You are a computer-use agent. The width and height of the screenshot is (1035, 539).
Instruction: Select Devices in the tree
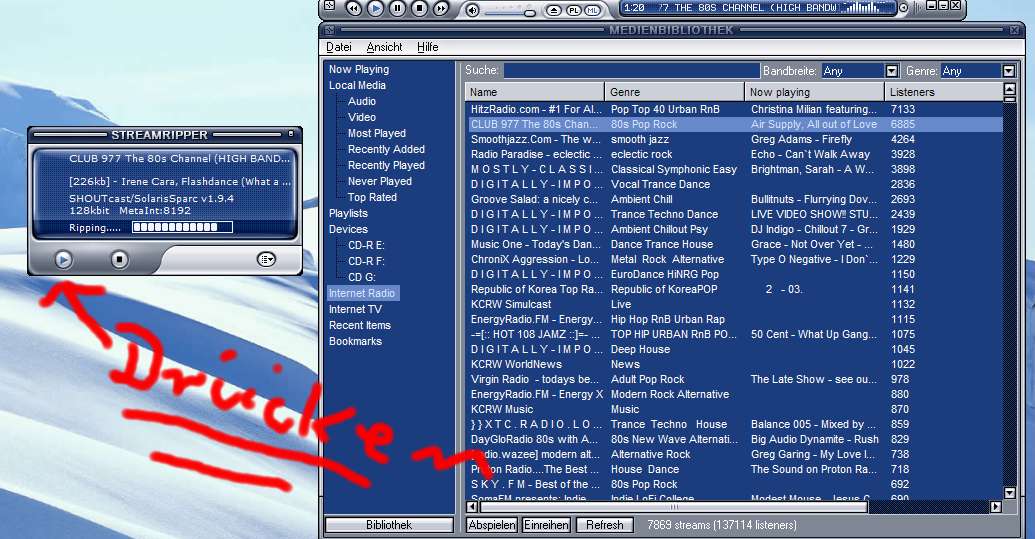[x=349, y=229]
